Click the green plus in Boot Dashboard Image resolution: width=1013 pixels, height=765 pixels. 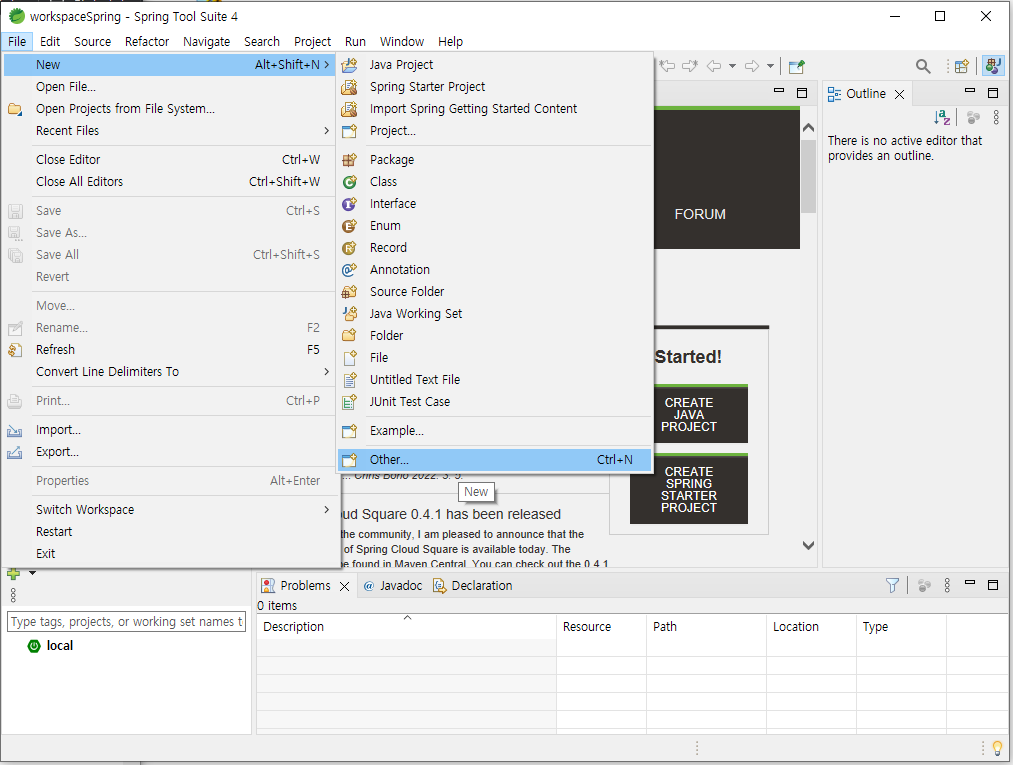point(14,573)
